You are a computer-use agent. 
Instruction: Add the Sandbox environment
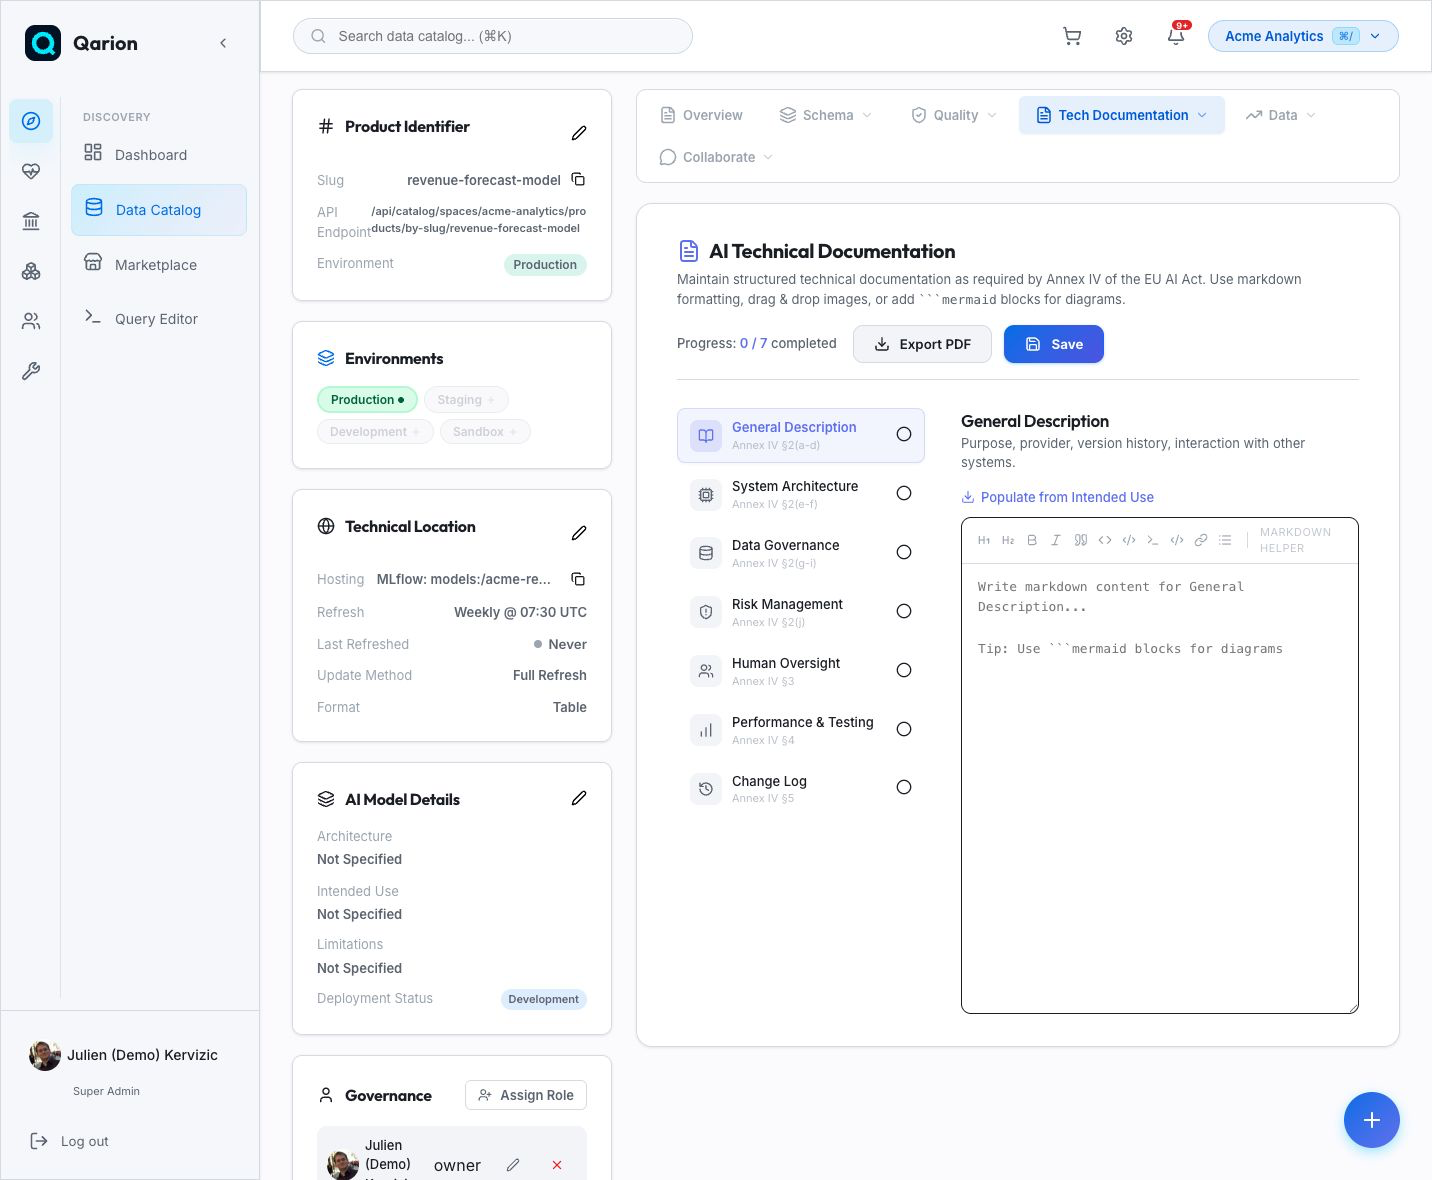click(485, 432)
